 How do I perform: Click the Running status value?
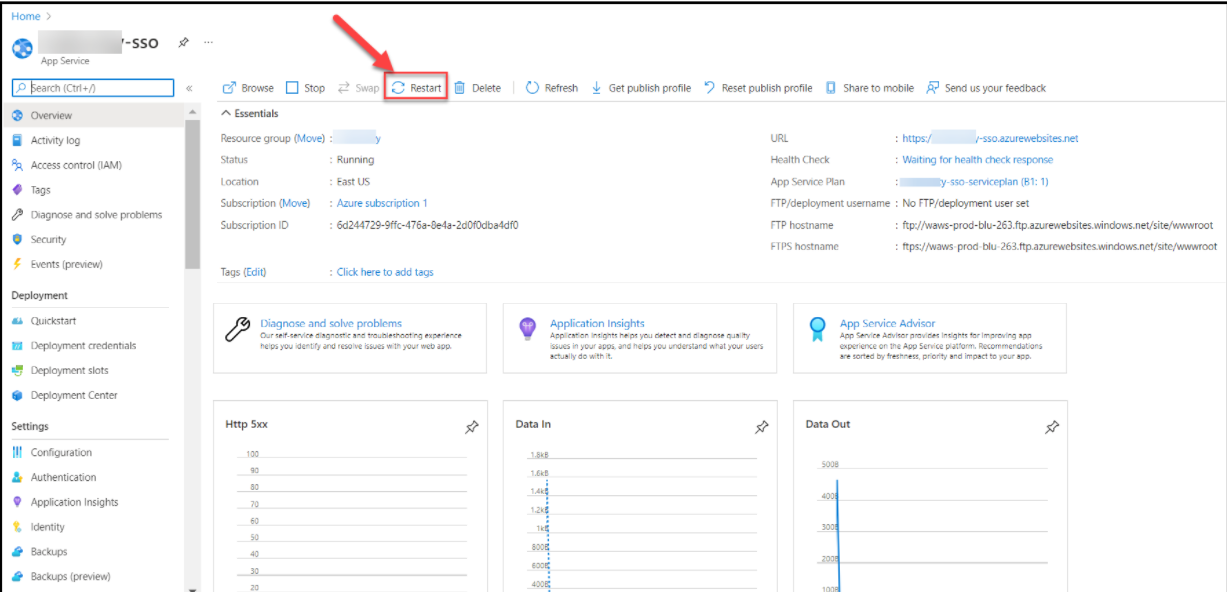point(355,160)
